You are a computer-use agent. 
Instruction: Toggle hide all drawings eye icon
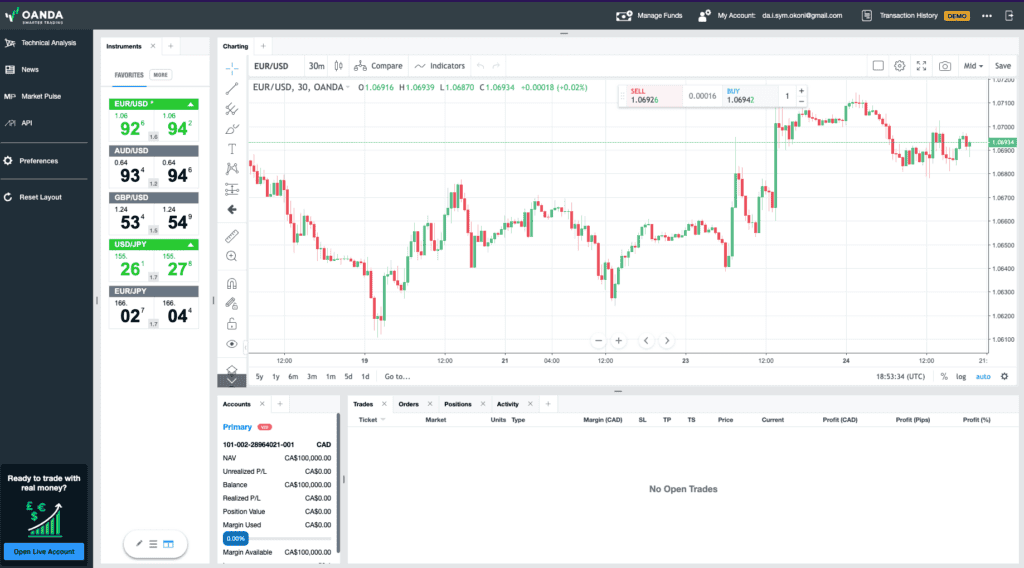click(232, 344)
